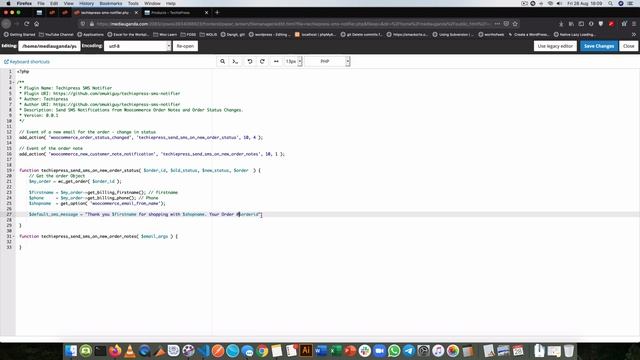Undo the last edit in the code editor
The height and width of the screenshot is (360, 640).
pyautogui.click(x=250, y=61)
